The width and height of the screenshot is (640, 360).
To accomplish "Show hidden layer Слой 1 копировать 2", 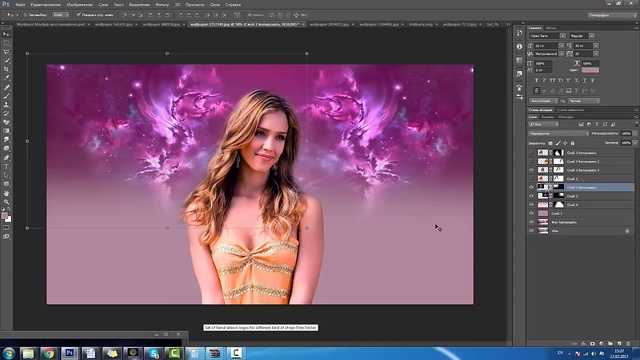I will tap(531, 161).
